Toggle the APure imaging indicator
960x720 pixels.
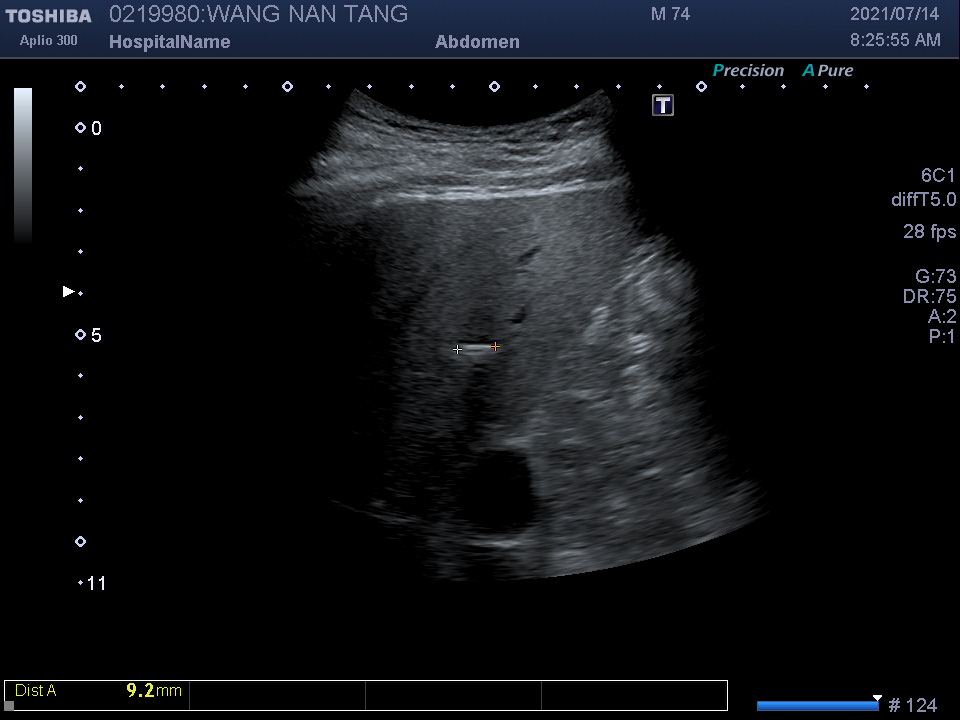pos(828,70)
